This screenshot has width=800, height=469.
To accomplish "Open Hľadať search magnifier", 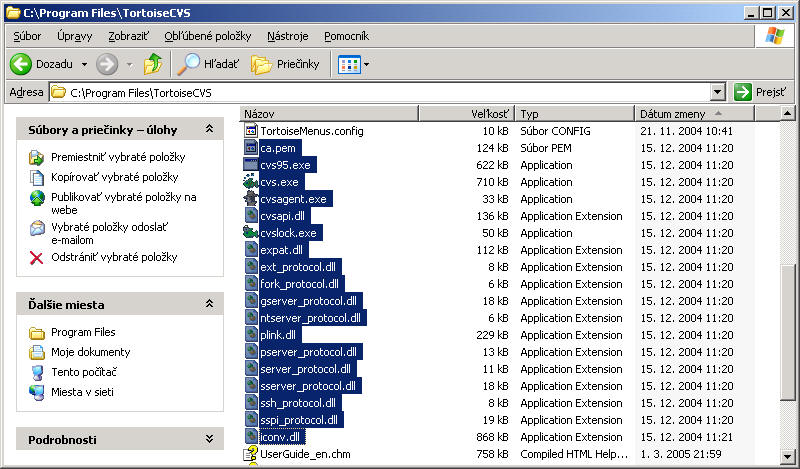I will coord(188,64).
